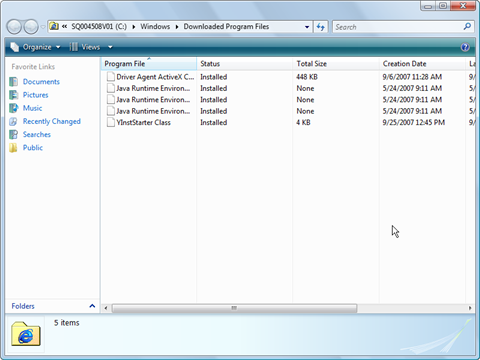Open recent pages dropdown next to Forward
This screenshot has width=480, height=360.
pyautogui.click(x=43, y=27)
